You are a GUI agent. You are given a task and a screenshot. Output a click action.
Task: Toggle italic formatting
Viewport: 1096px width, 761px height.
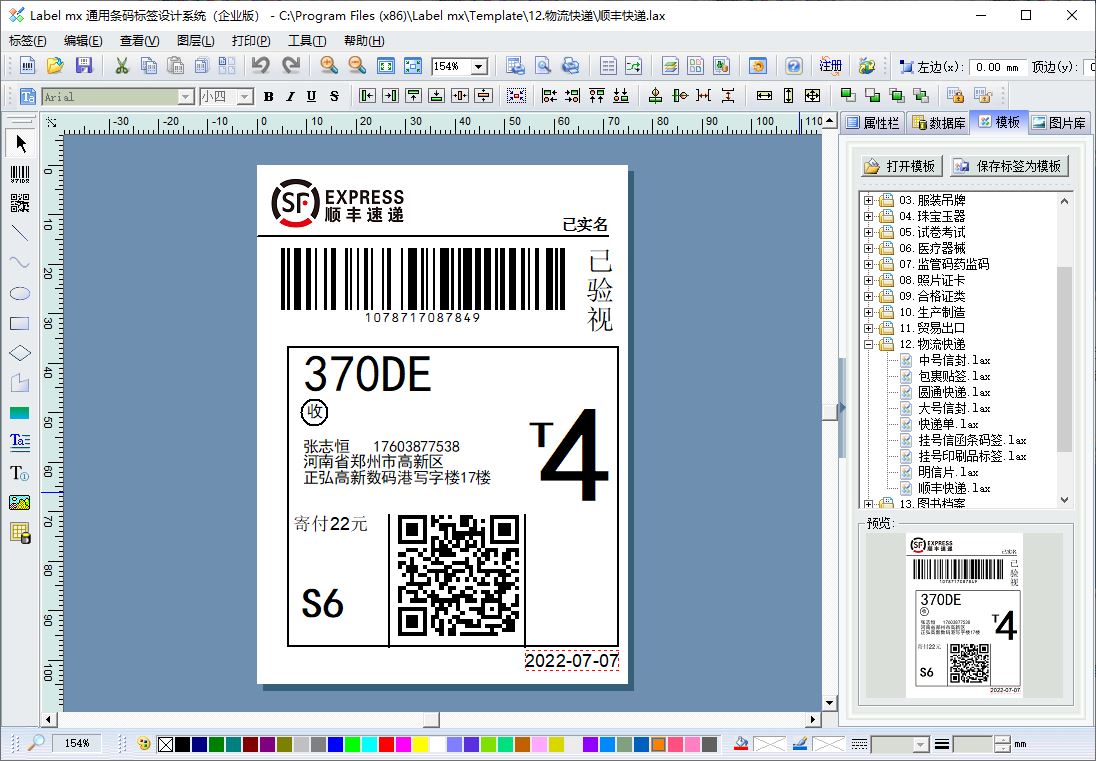click(290, 96)
